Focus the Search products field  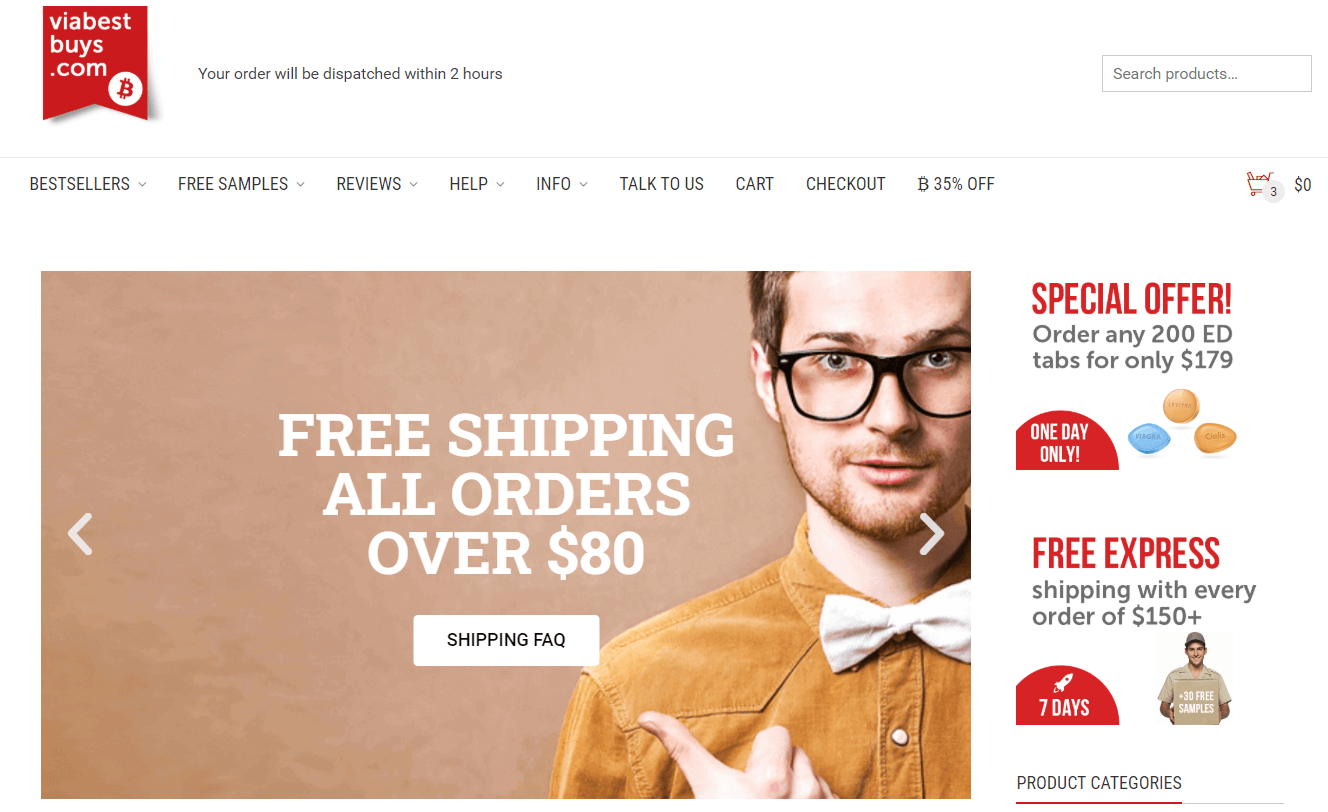click(1206, 74)
